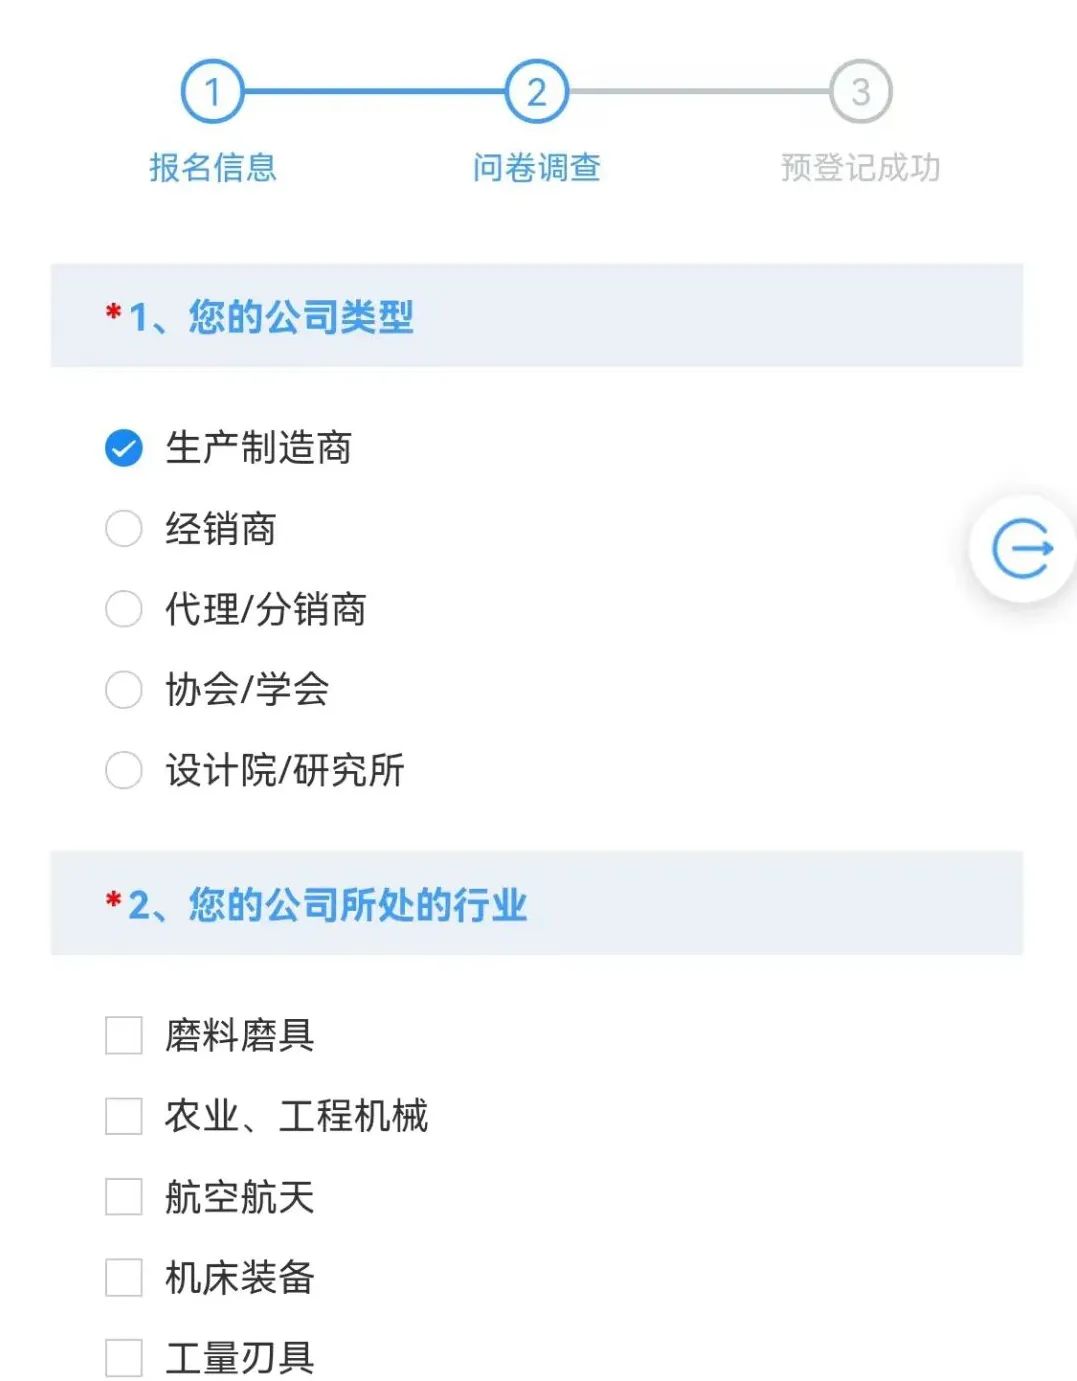Viewport: 1077px width, 1381px height.
Task: Tick the 工量刃具 checkbox
Action: tap(124, 1358)
